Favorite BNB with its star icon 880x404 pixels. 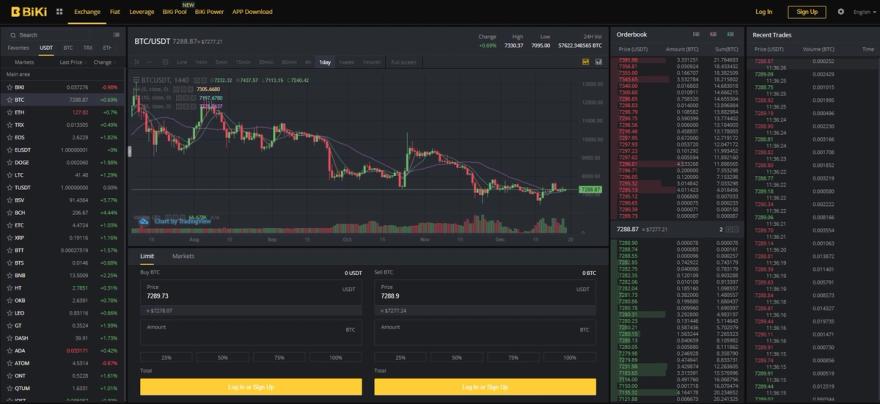pos(10,276)
